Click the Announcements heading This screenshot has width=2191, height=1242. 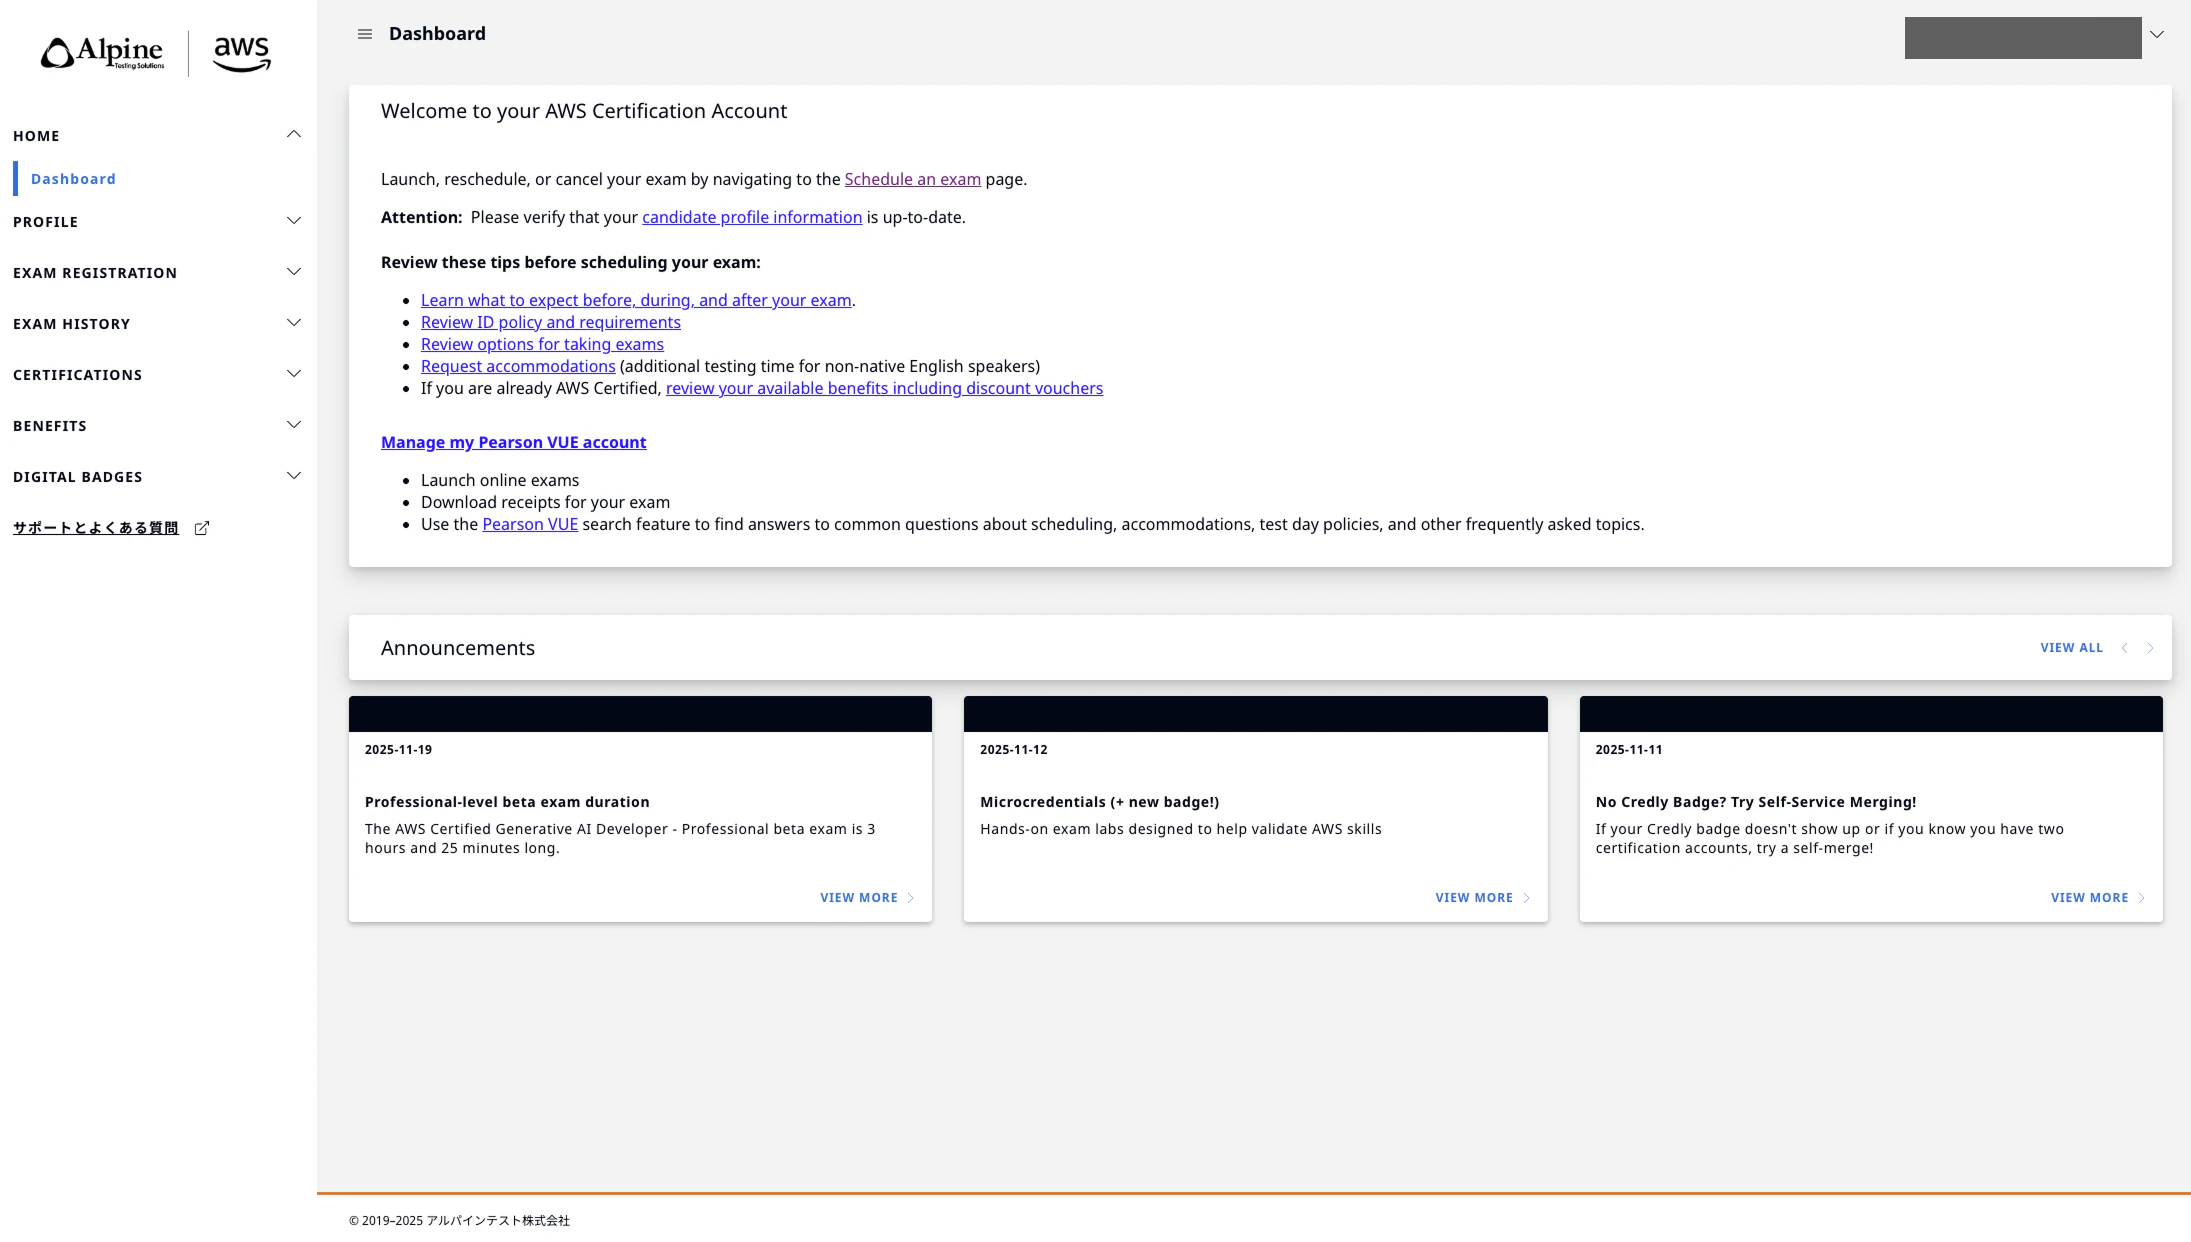coord(458,648)
